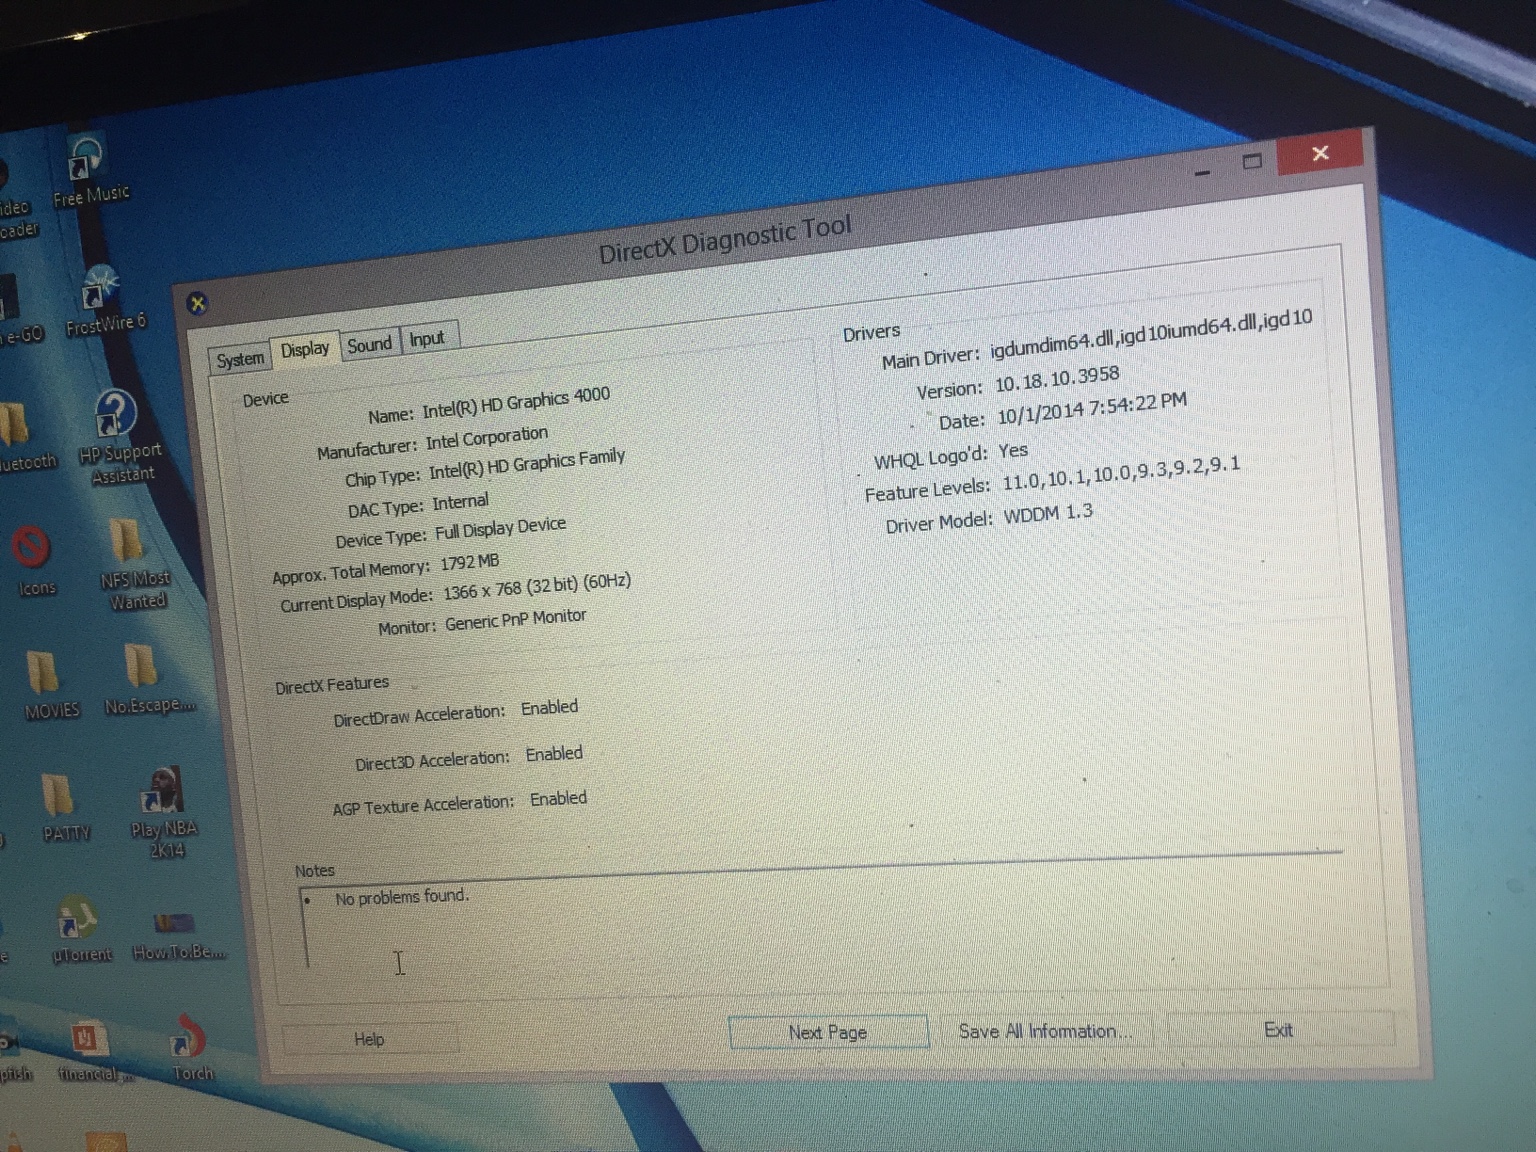Switch to the System tab
1536x1152 pixels.
tap(240, 359)
